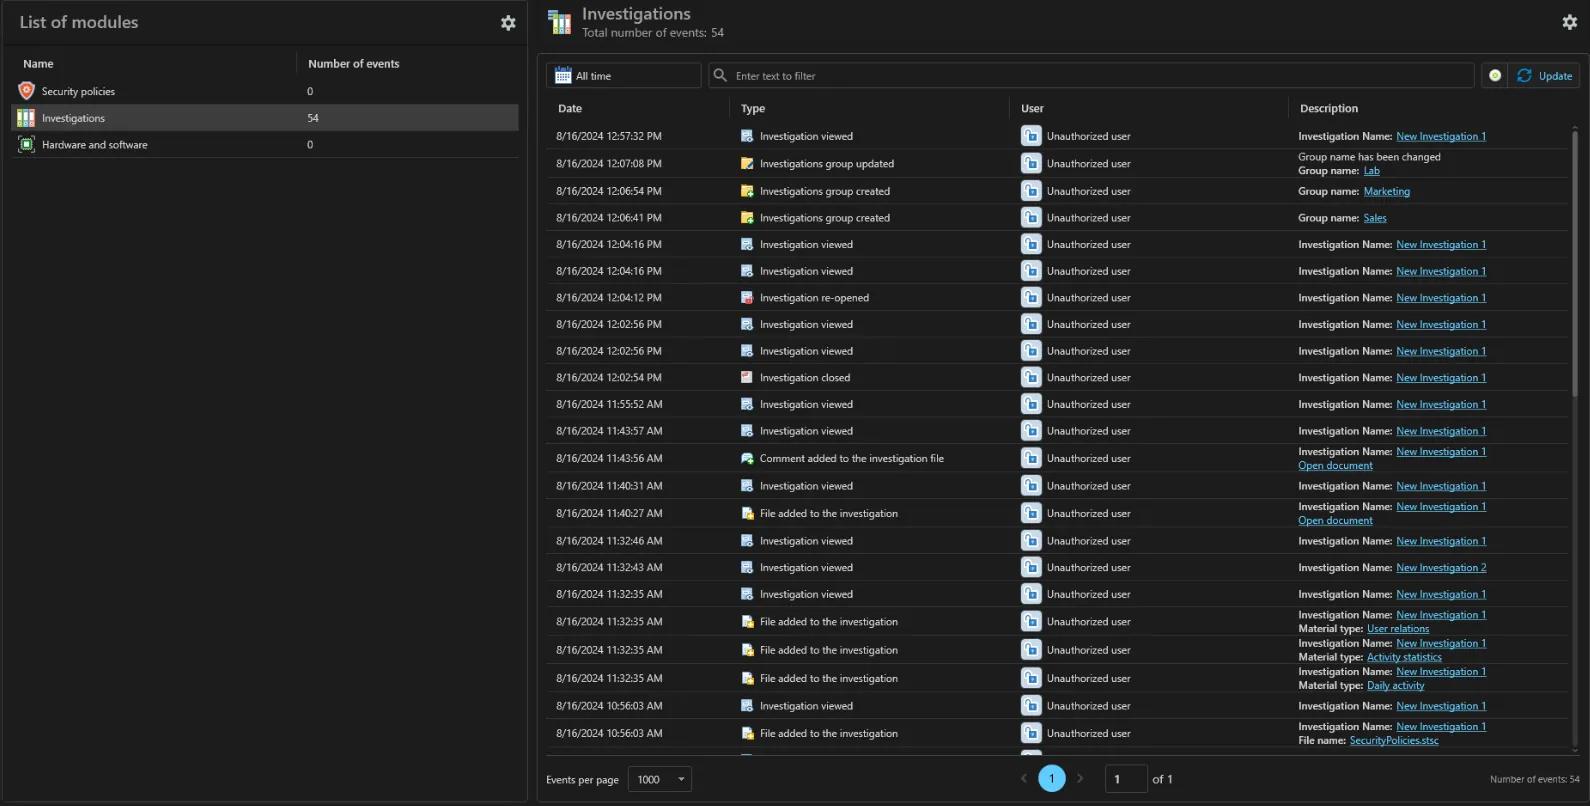Select the Security policies module
Screen dimensions: 1590x806
(x=265, y=91)
